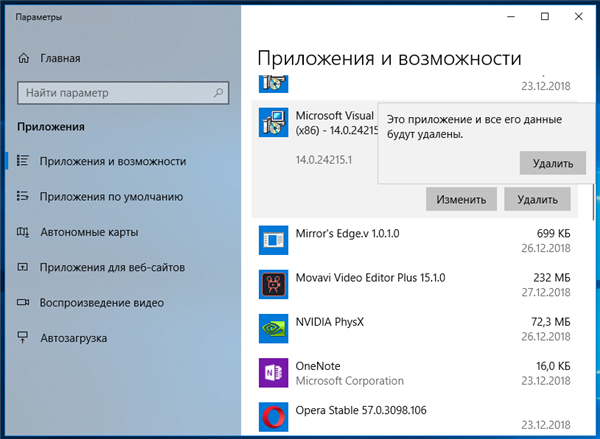Click Microsoft Corporation publisher text
The image size is (600, 439).
tap(350, 381)
